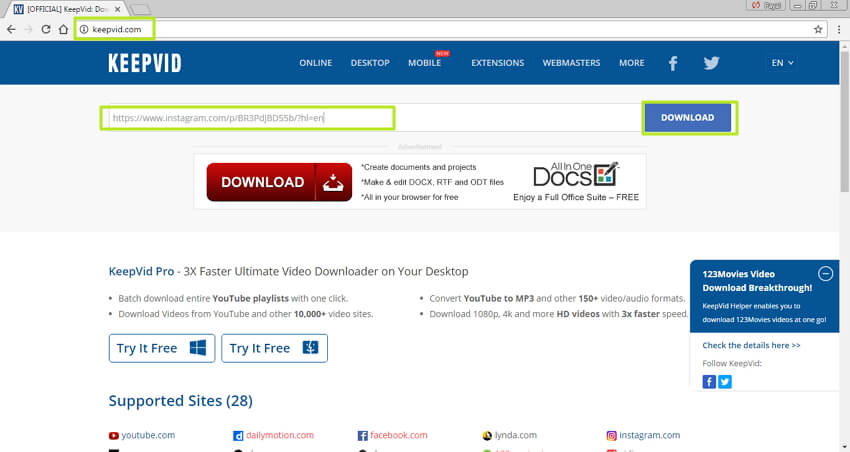This screenshot has height=452, width=850.
Task: Collapse the 123Movies popup with minus icon
Action: click(x=825, y=274)
